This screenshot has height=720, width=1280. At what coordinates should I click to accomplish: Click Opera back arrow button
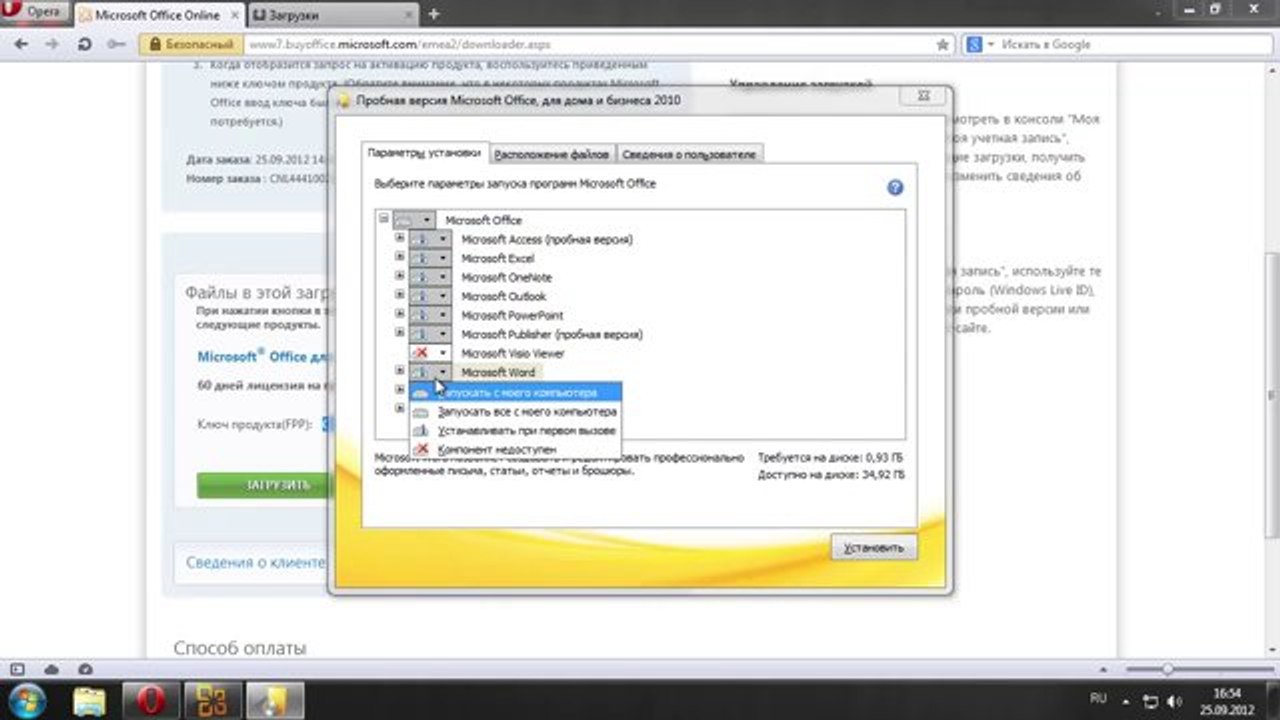coord(22,44)
